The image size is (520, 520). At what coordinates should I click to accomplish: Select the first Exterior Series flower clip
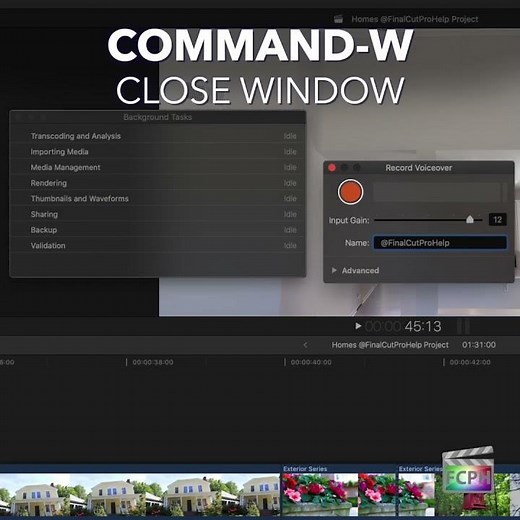pyautogui.click(x=339, y=490)
